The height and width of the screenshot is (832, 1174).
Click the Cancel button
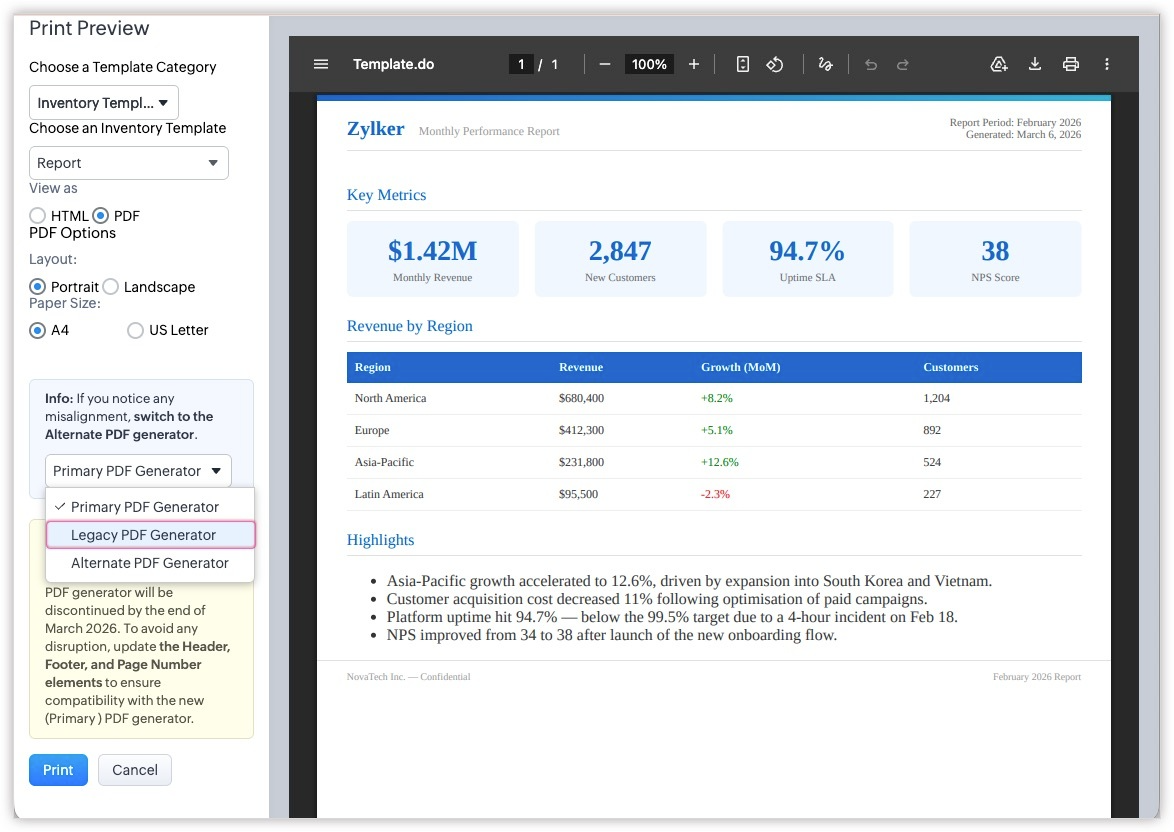click(135, 770)
